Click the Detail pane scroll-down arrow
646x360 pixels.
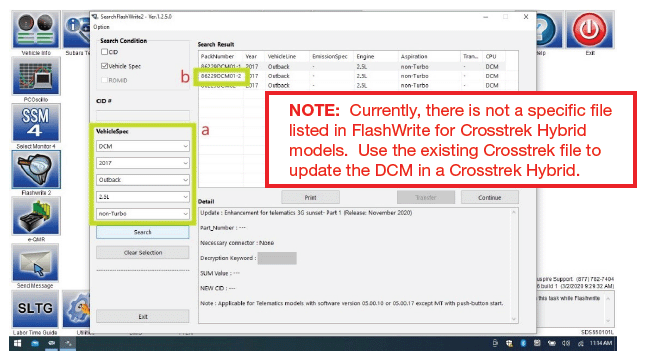tap(514, 319)
